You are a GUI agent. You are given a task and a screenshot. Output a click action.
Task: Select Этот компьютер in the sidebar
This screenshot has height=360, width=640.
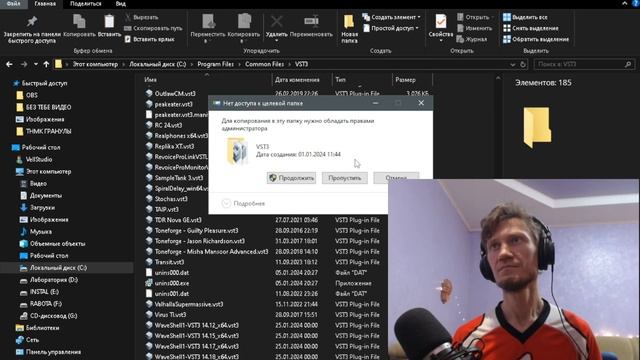pyautogui.click(x=48, y=171)
